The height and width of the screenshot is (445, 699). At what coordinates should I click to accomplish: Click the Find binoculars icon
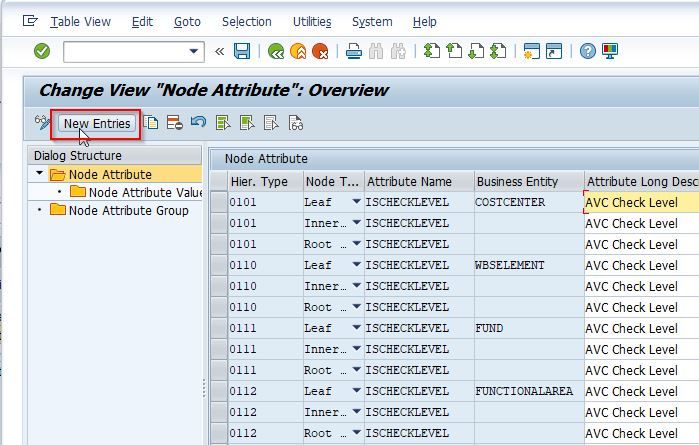point(376,51)
